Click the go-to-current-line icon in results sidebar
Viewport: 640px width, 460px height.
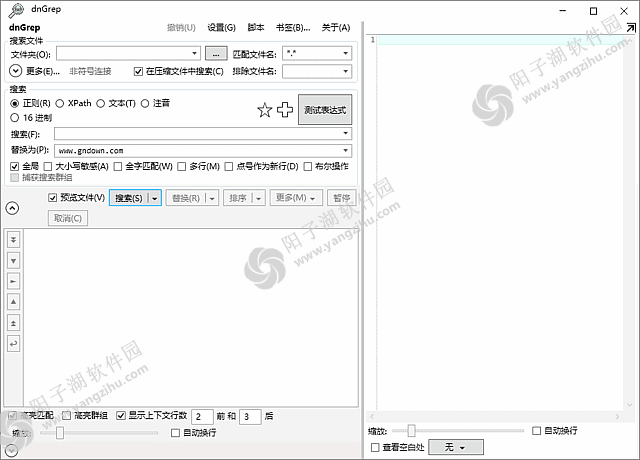click(x=13, y=281)
